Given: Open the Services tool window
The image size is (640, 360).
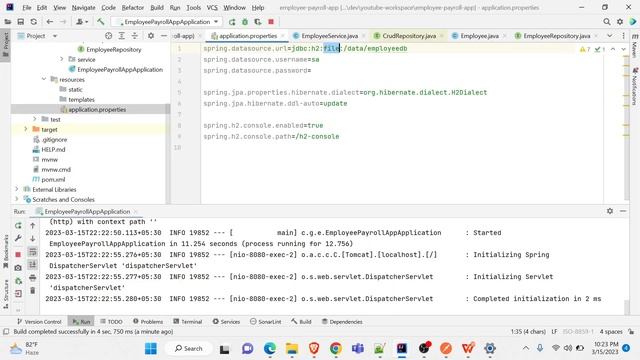Looking at the screenshot, I should click(x=226, y=322).
